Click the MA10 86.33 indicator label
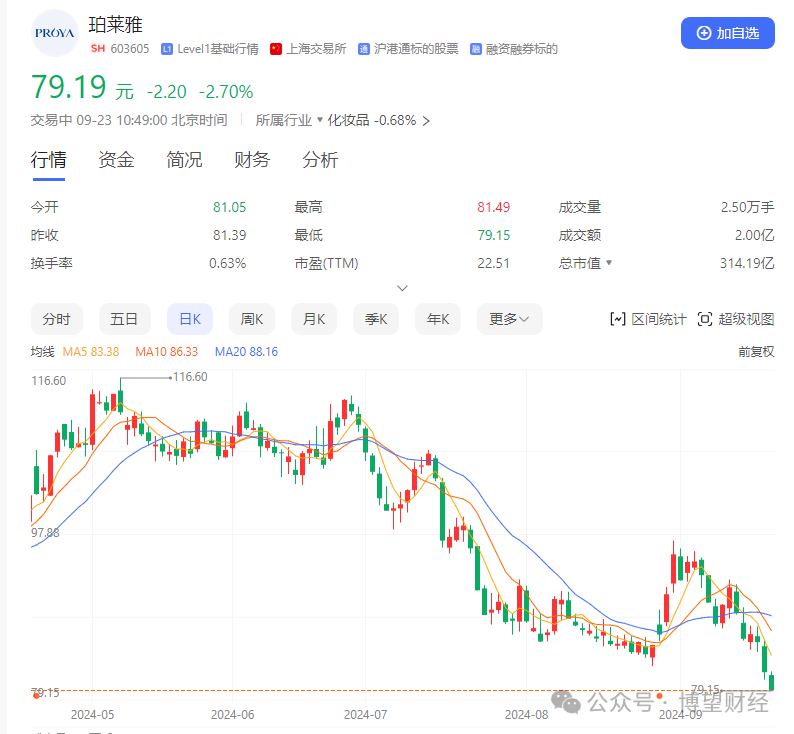This screenshot has width=794, height=734. point(167,352)
